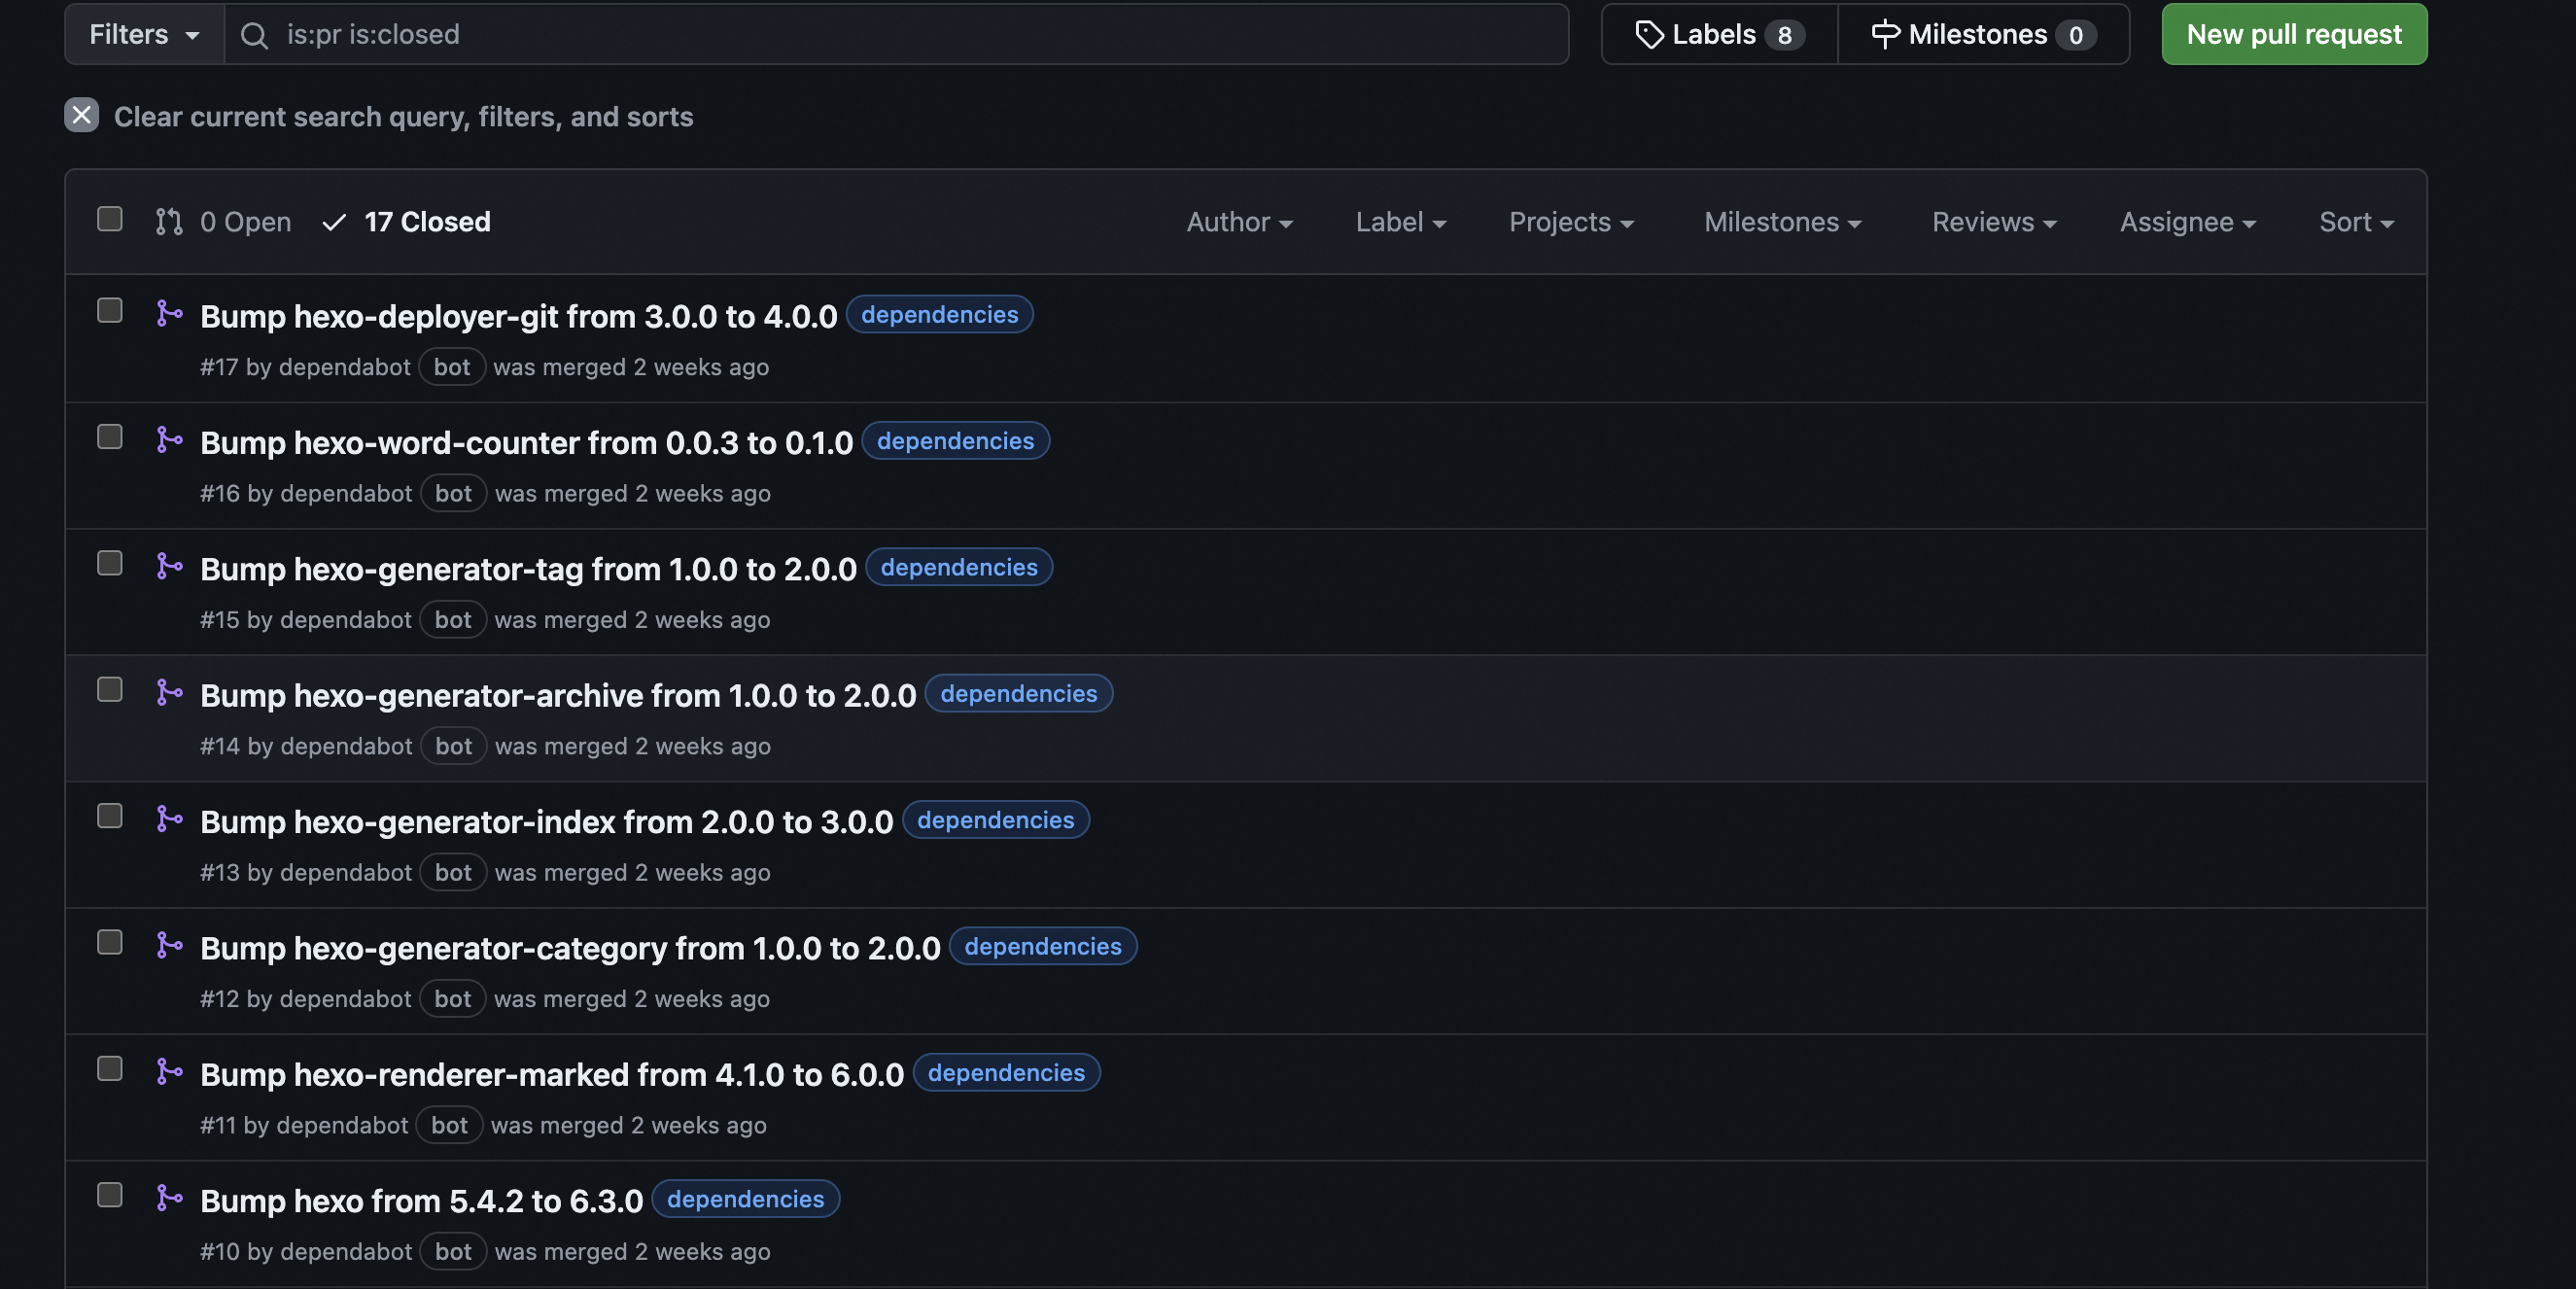Open PR Bump hexo-deployer-git from 3.0.0 to 4.0.0
The image size is (2576, 1289).
click(x=518, y=316)
